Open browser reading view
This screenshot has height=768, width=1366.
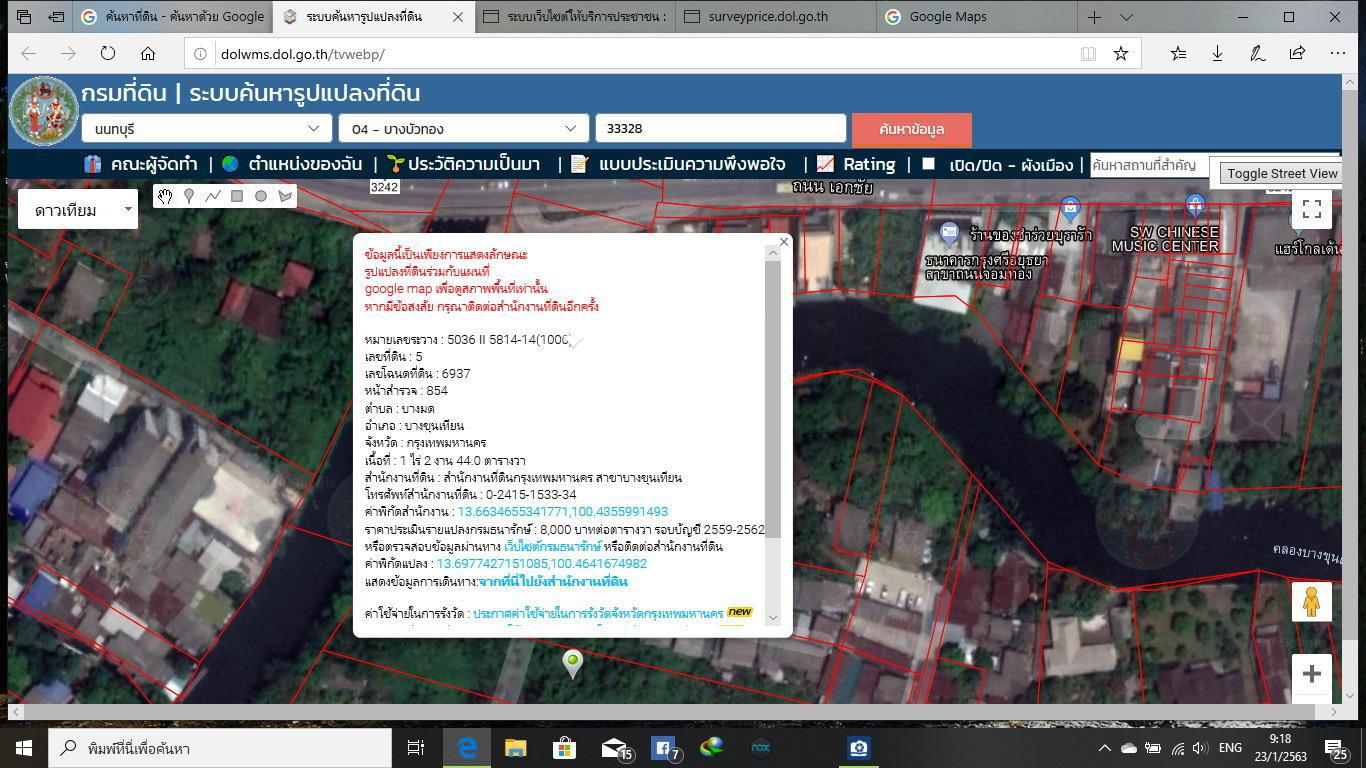tap(1088, 54)
